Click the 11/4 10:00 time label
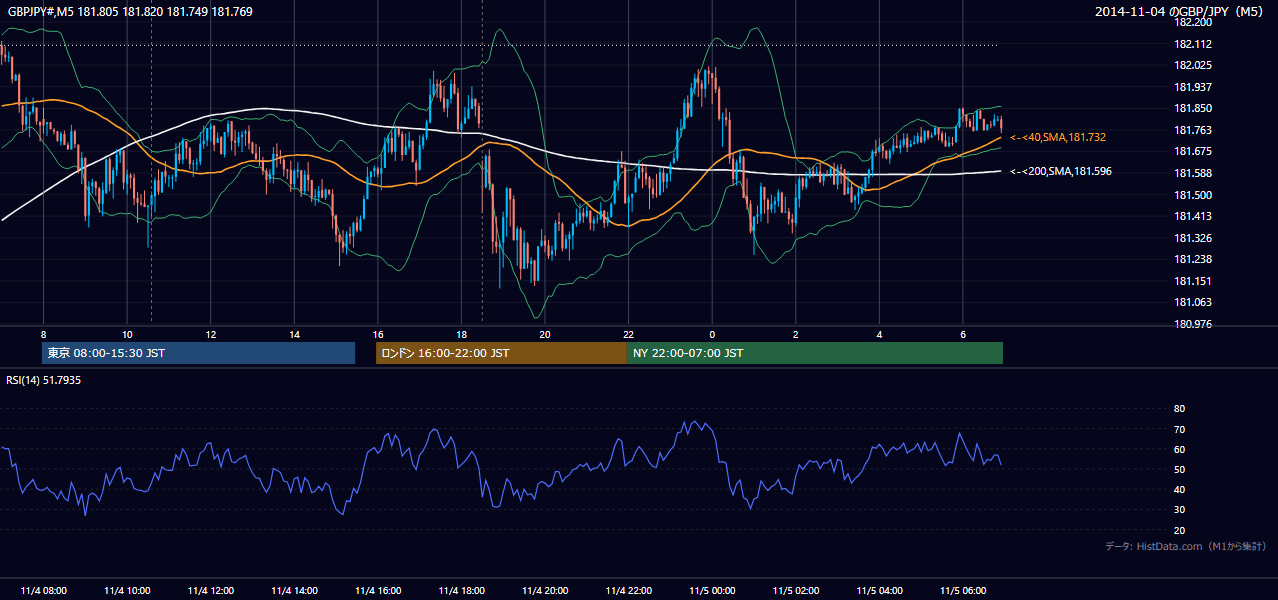1278x600 pixels. [x=127, y=591]
